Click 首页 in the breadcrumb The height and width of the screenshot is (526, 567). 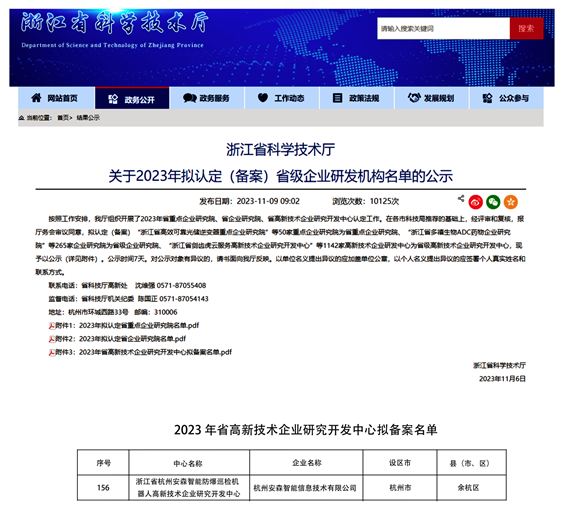64,118
